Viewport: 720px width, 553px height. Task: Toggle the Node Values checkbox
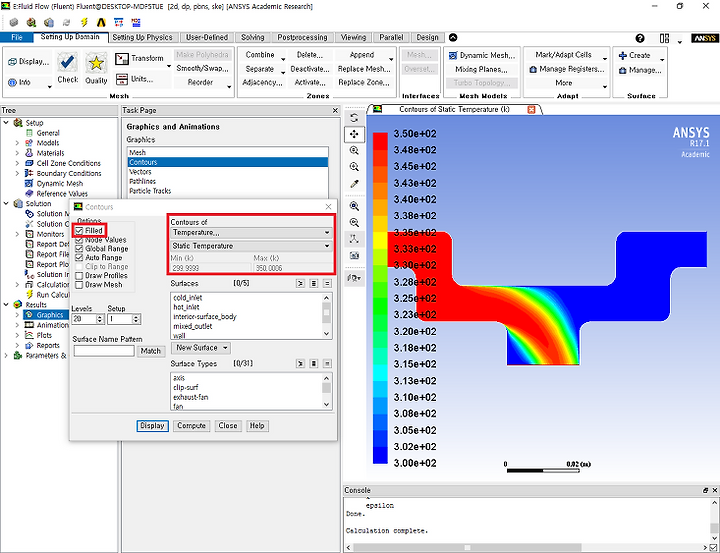coord(79,239)
